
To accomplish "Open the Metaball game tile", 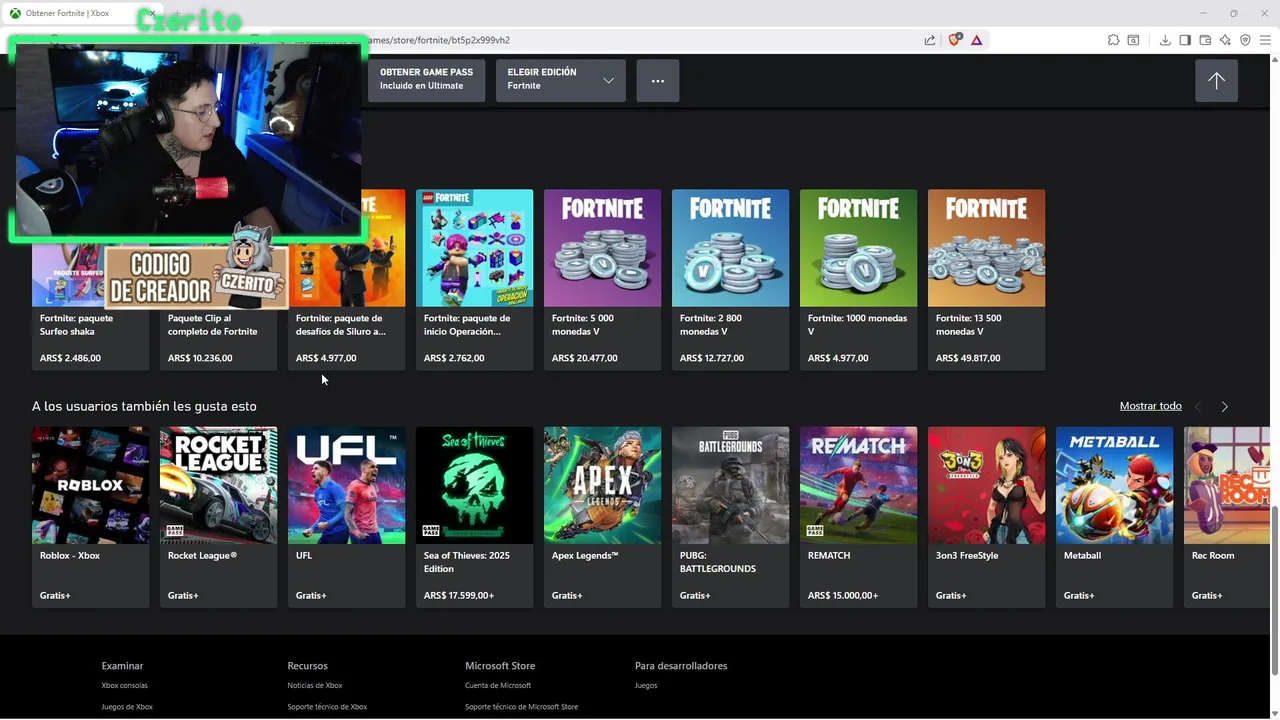I will (x=1114, y=517).
